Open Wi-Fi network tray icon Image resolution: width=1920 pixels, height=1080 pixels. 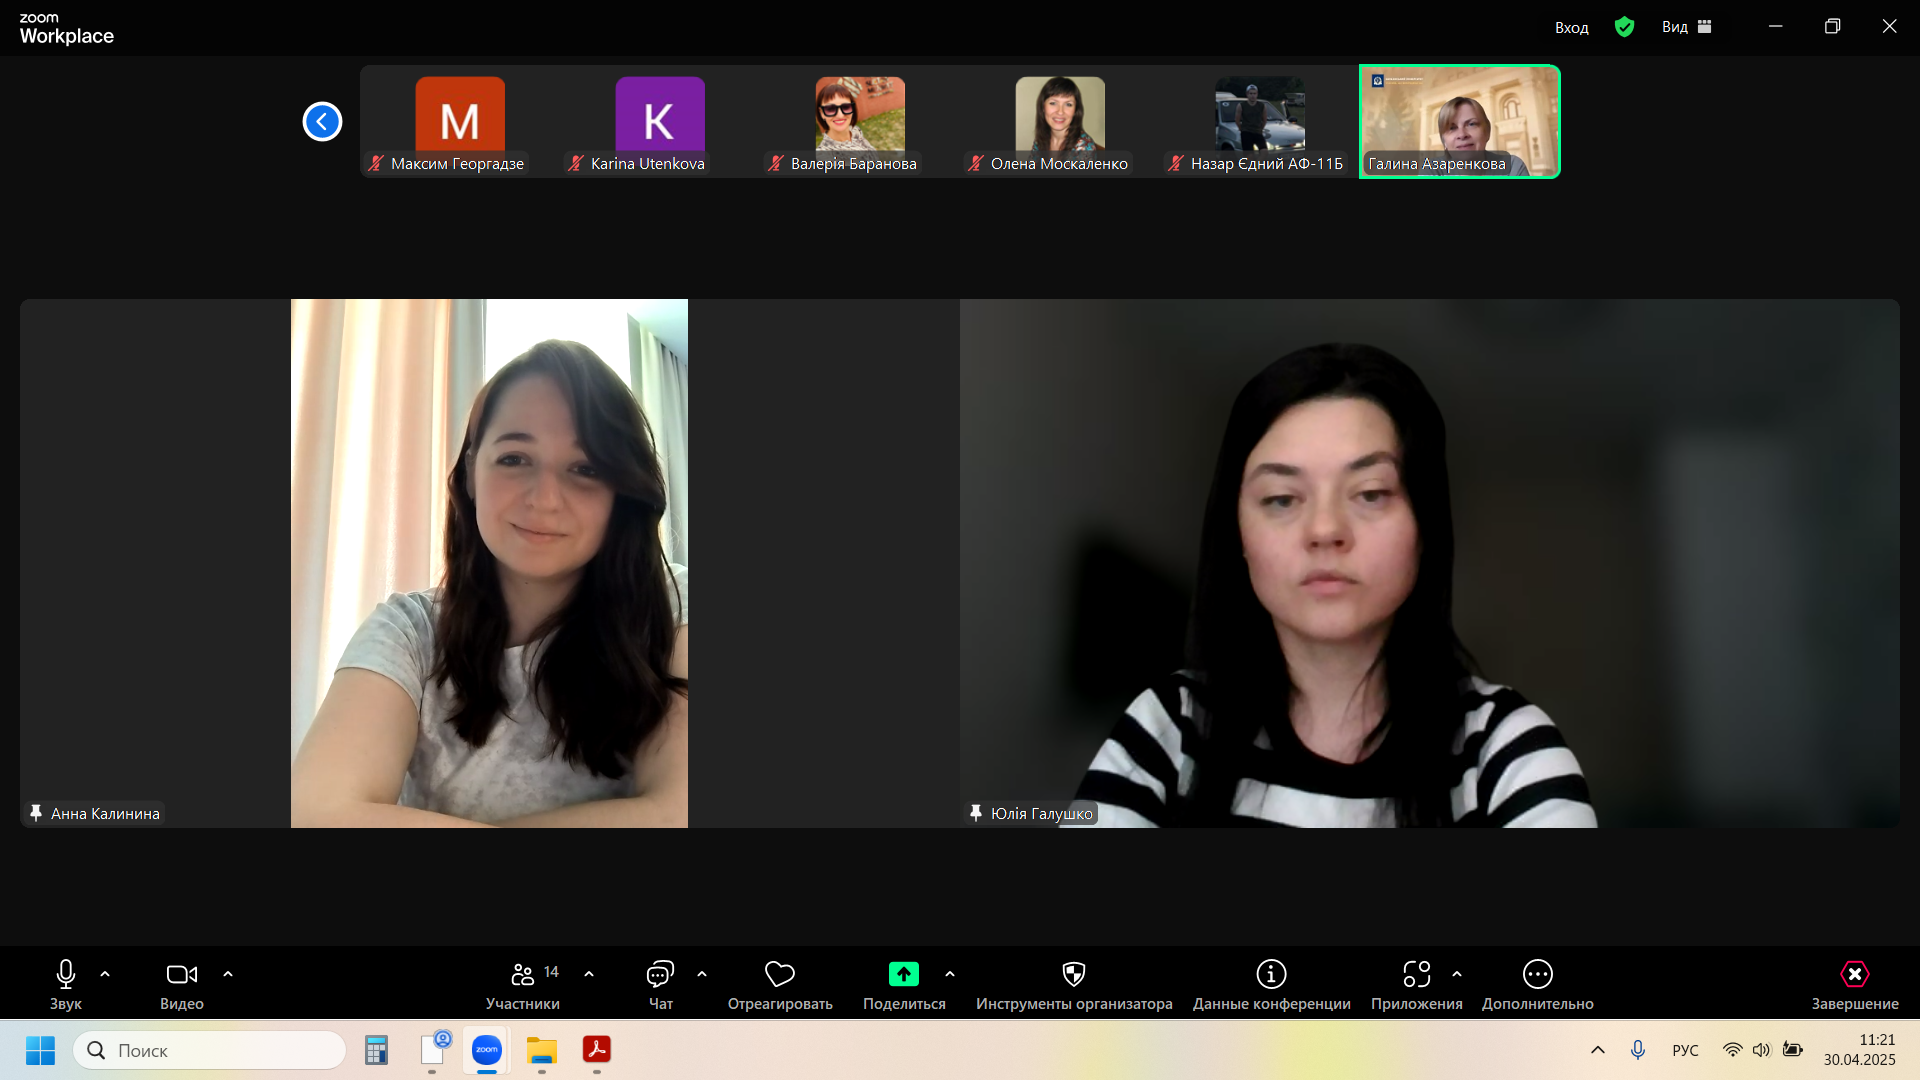(x=1732, y=1050)
